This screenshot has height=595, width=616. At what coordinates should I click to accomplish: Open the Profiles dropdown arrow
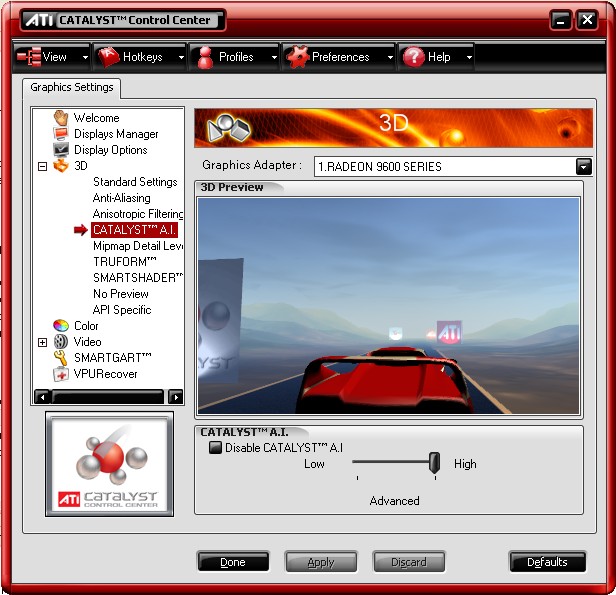pos(274,57)
